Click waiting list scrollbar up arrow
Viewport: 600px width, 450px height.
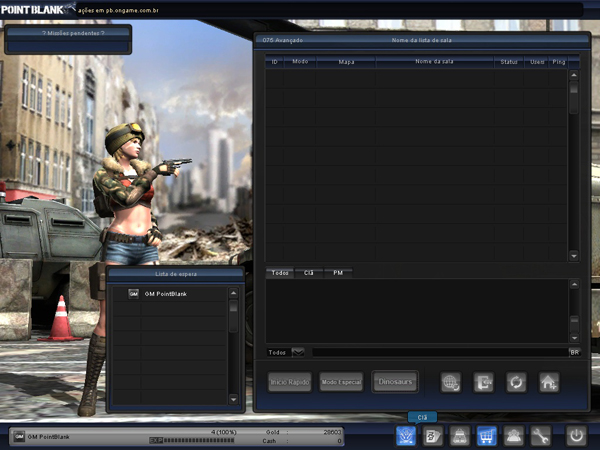click(233, 293)
